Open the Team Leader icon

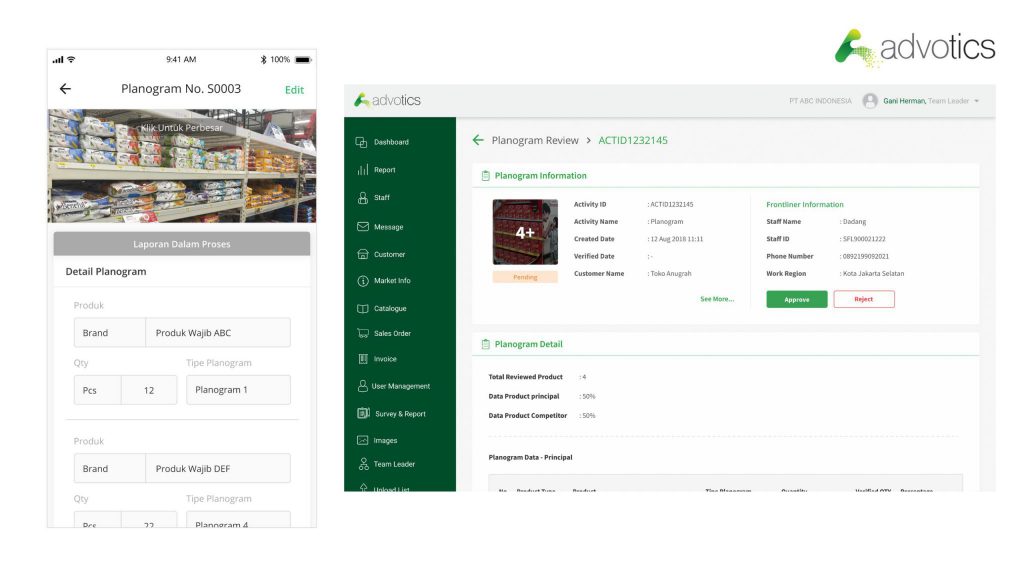[x=363, y=464]
